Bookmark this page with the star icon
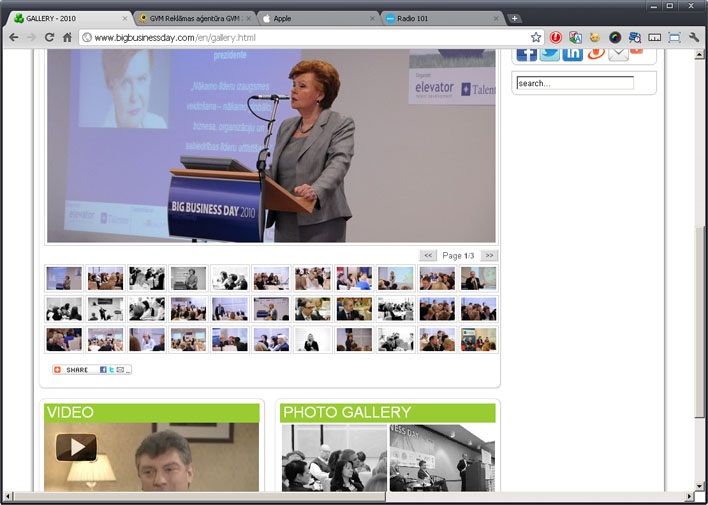The height and width of the screenshot is (505, 708). 536,37
